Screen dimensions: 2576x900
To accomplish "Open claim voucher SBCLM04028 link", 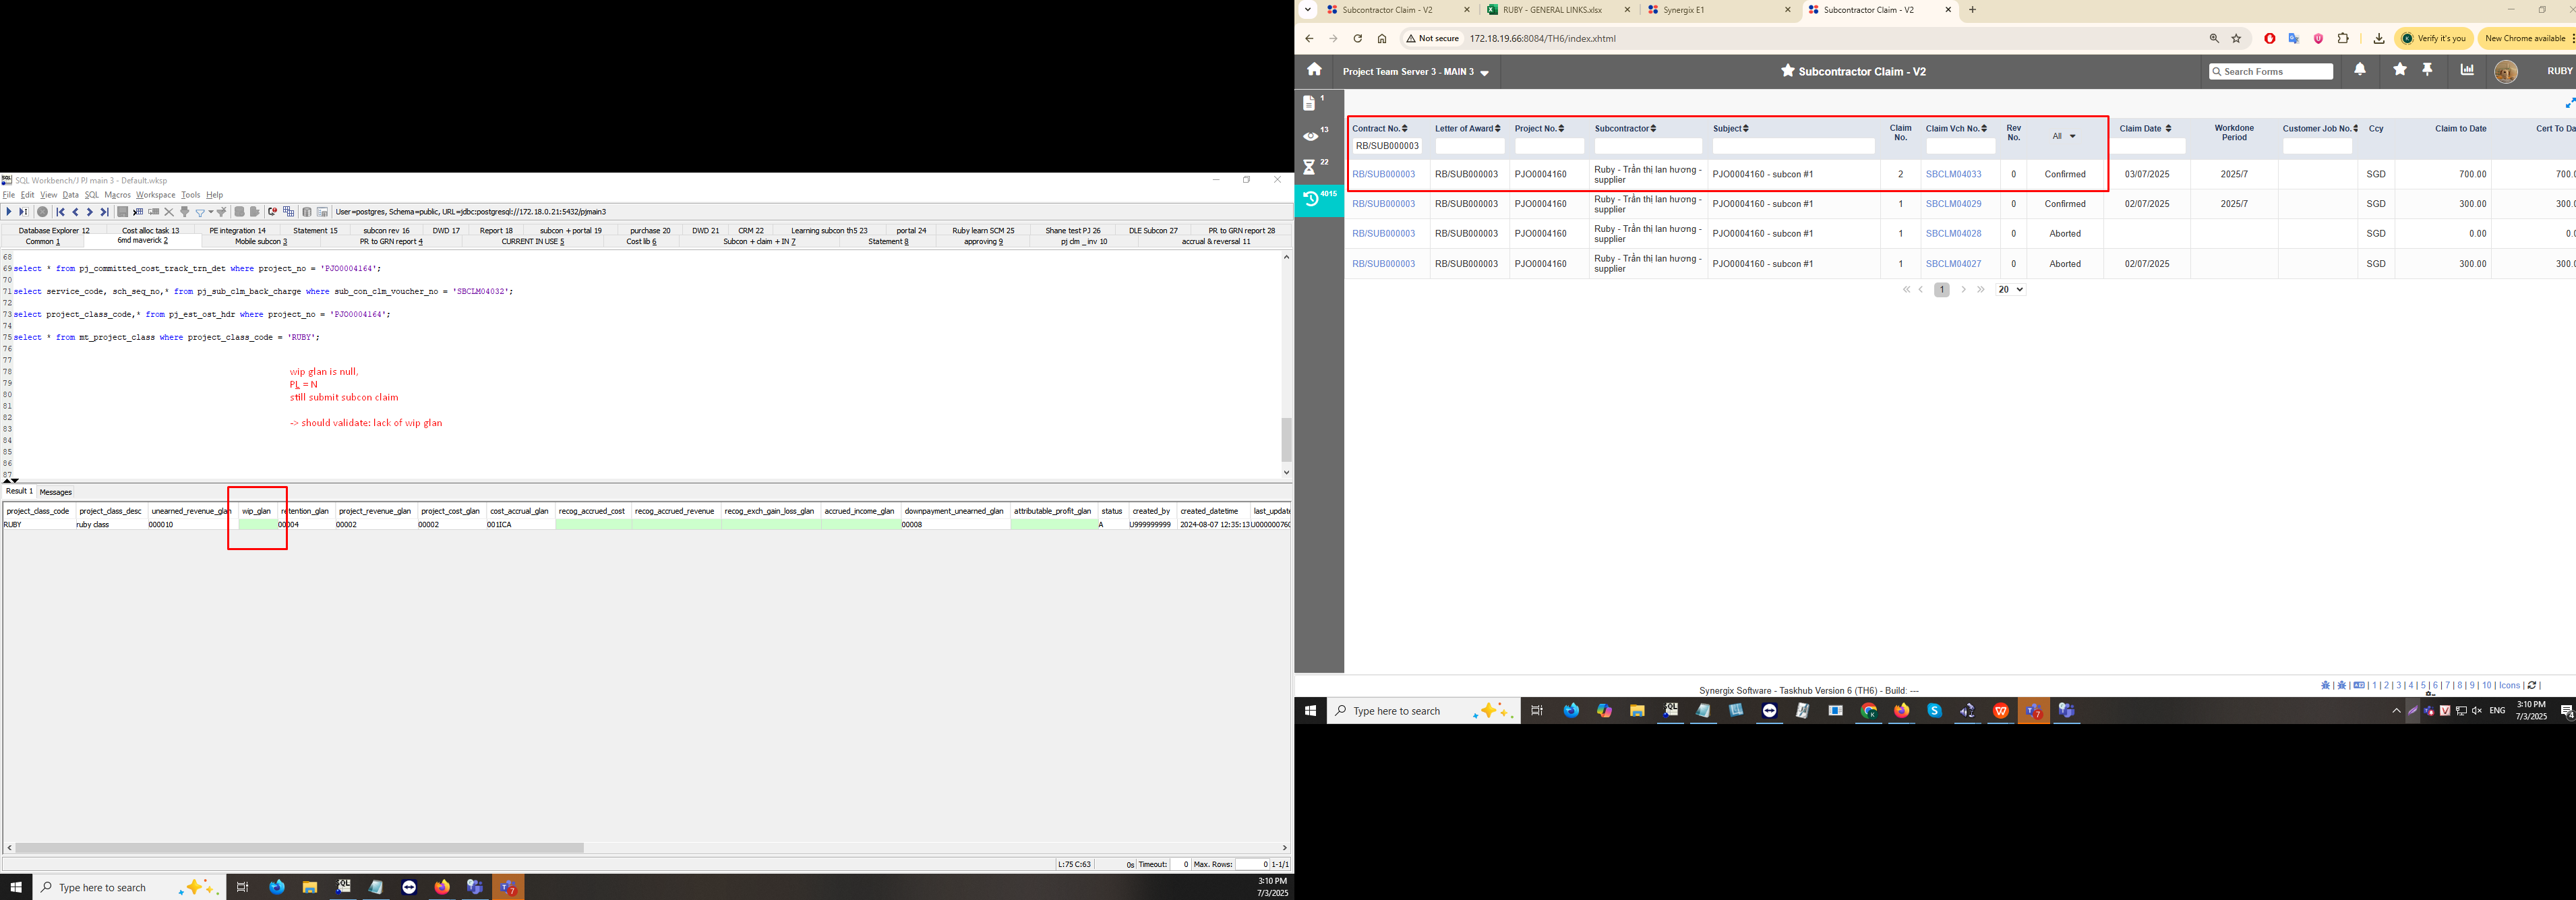I will pyautogui.click(x=1954, y=234).
